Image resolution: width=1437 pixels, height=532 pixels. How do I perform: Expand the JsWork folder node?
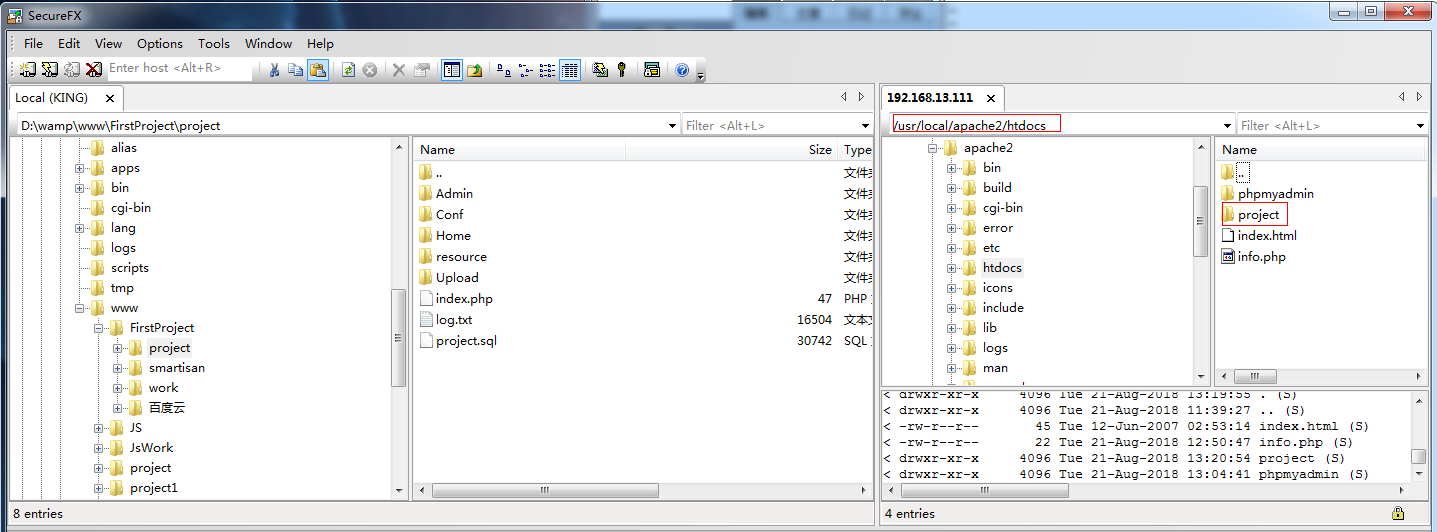[99, 448]
